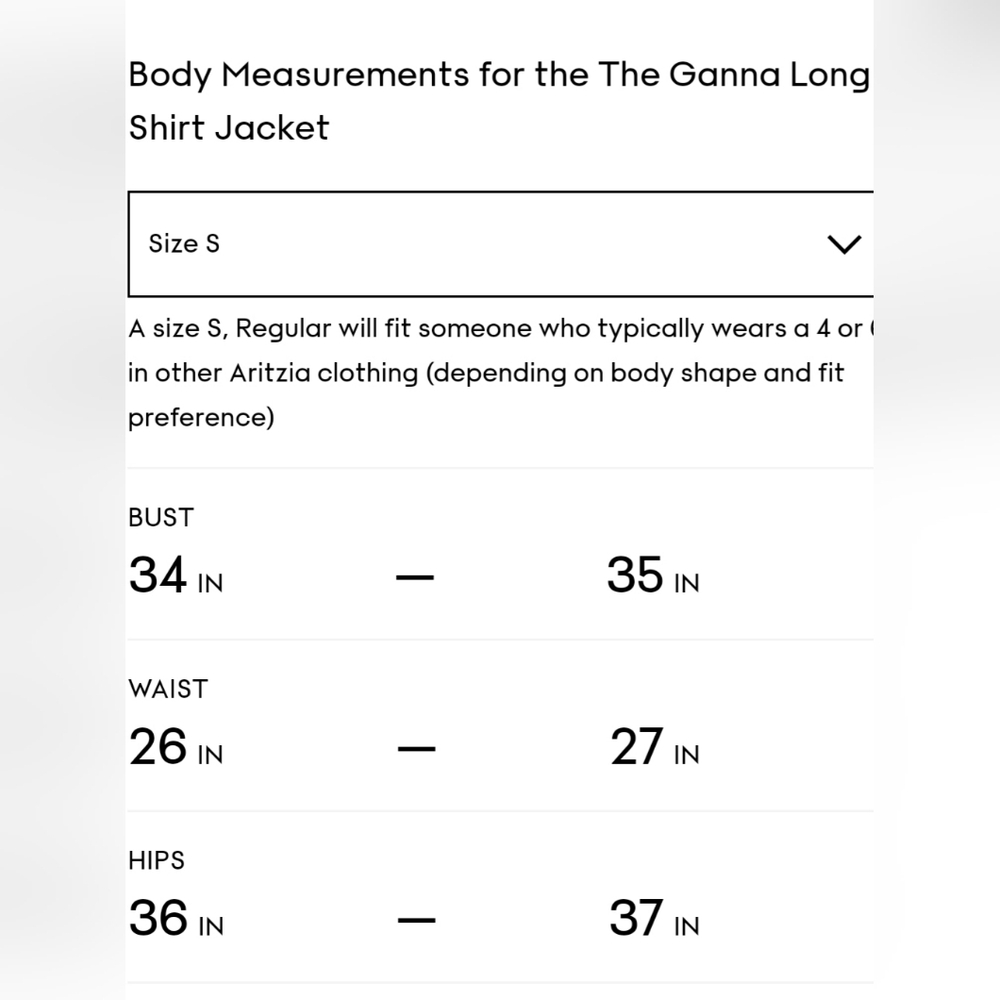Image resolution: width=1000 pixels, height=1000 pixels.
Task: Click the HIPS label
Action: pyautogui.click(x=156, y=860)
